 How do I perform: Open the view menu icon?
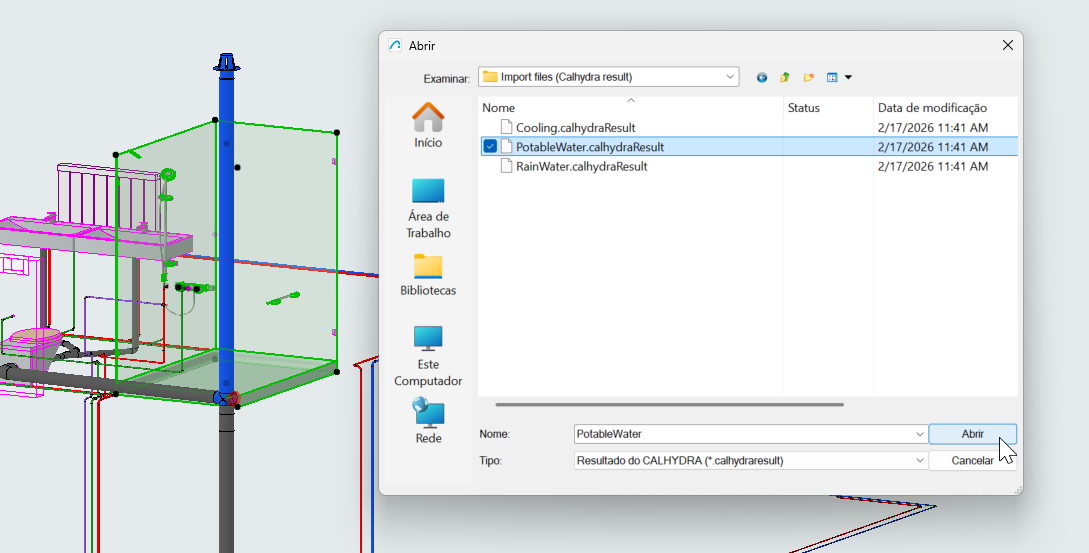[832, 78]
